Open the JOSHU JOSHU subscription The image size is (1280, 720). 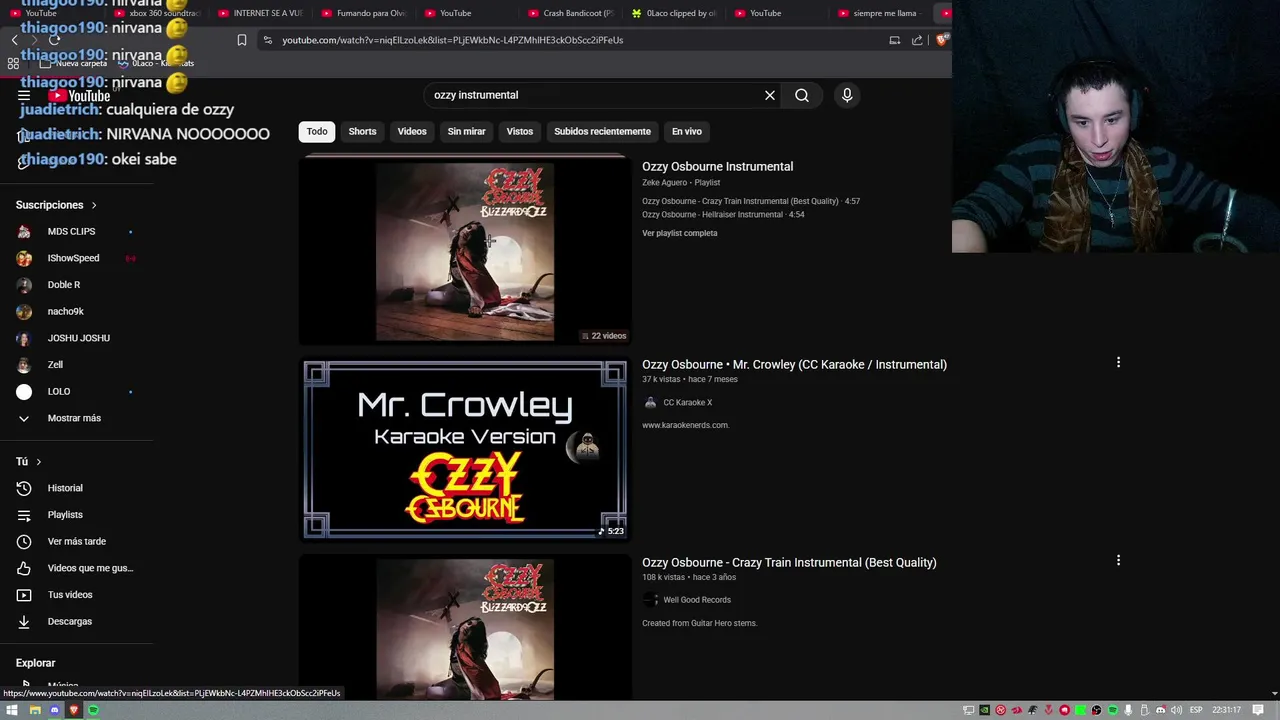pos(78,338)
